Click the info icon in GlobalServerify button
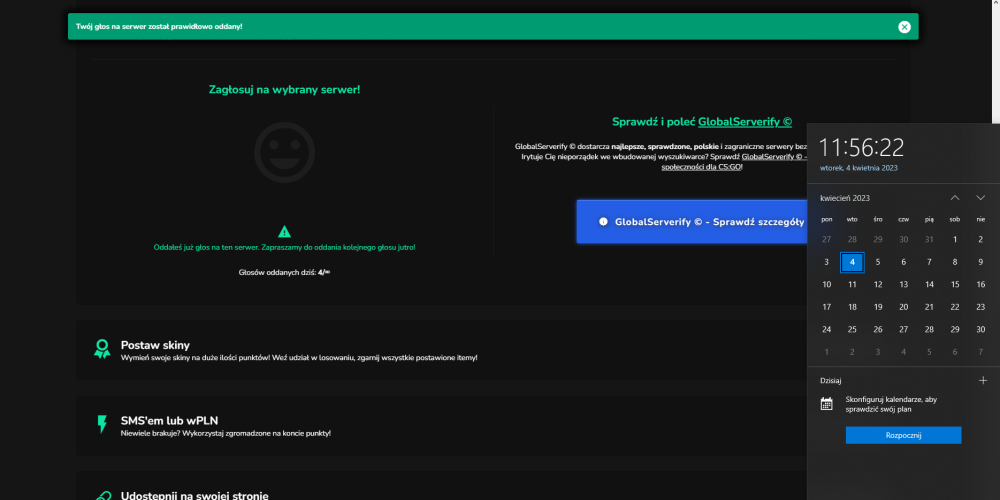Screen dimensions: 1000x500 tap(603, 221)
